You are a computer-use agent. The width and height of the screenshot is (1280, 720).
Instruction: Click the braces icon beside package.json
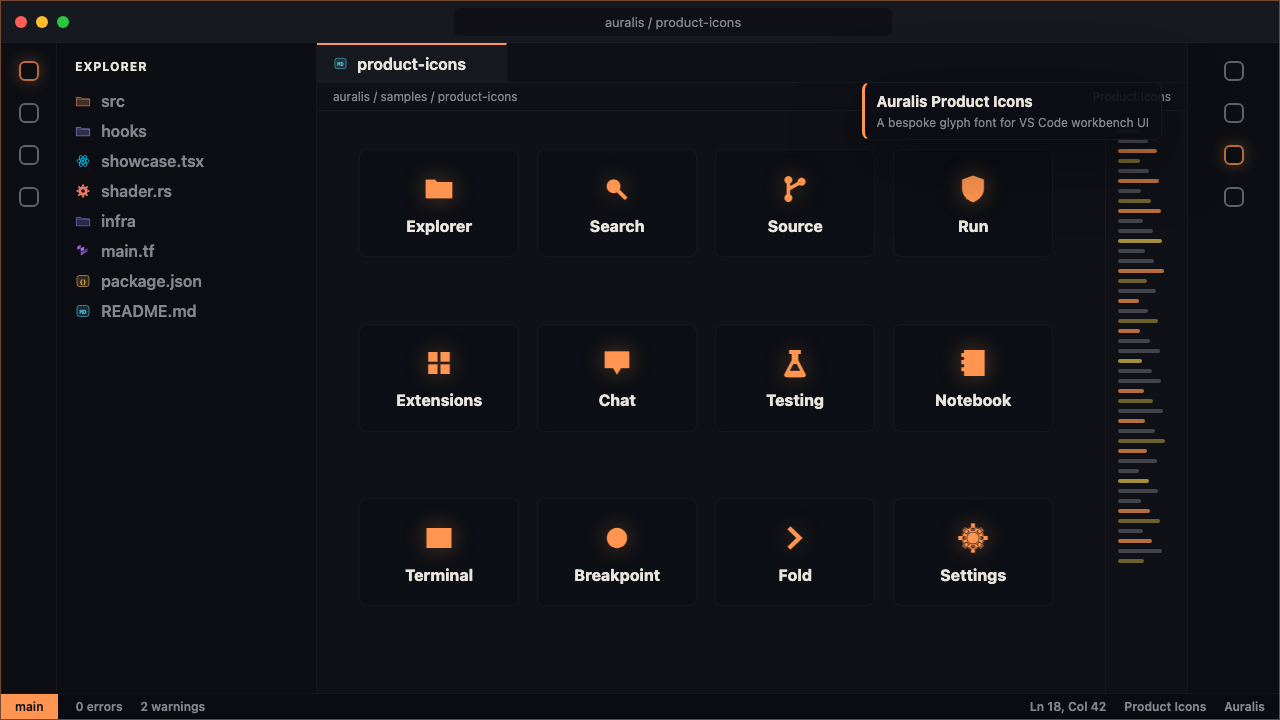pos(83,281)
